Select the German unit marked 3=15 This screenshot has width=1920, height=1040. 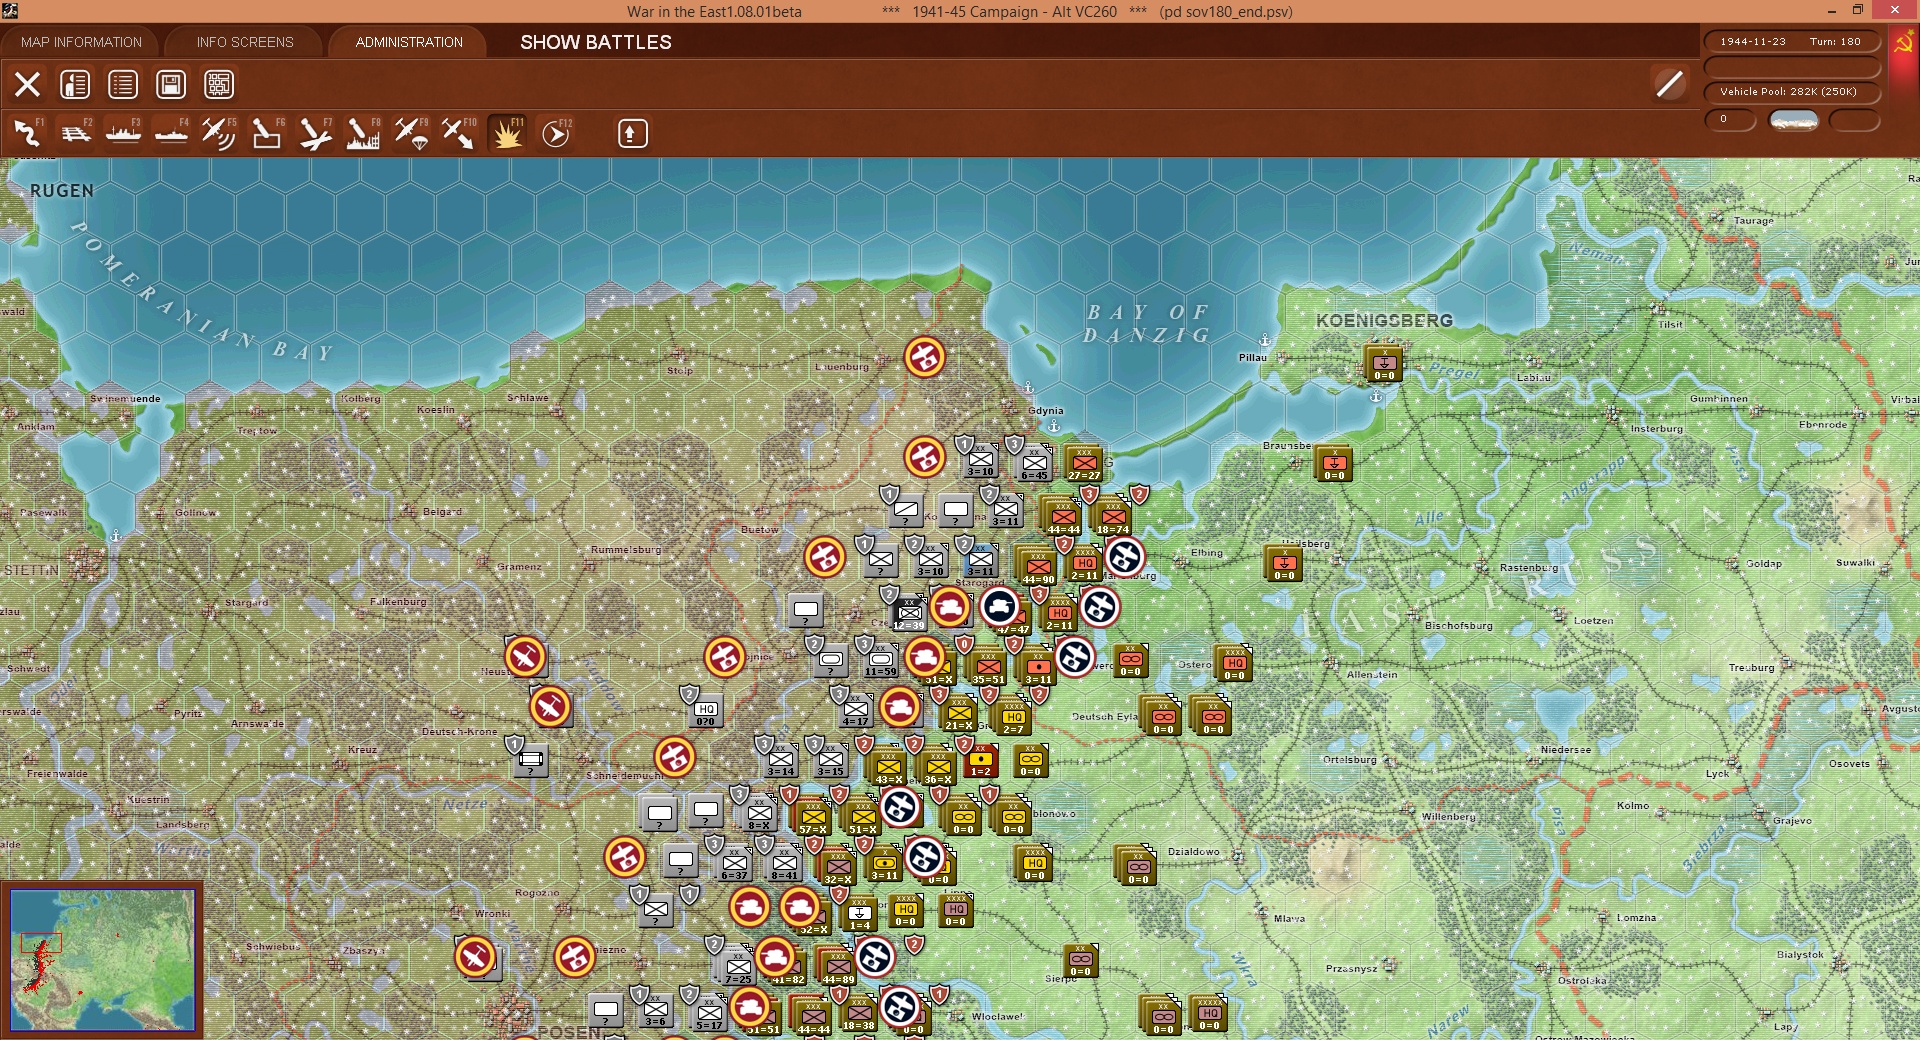pyautogui.click(x=831, y=759)
